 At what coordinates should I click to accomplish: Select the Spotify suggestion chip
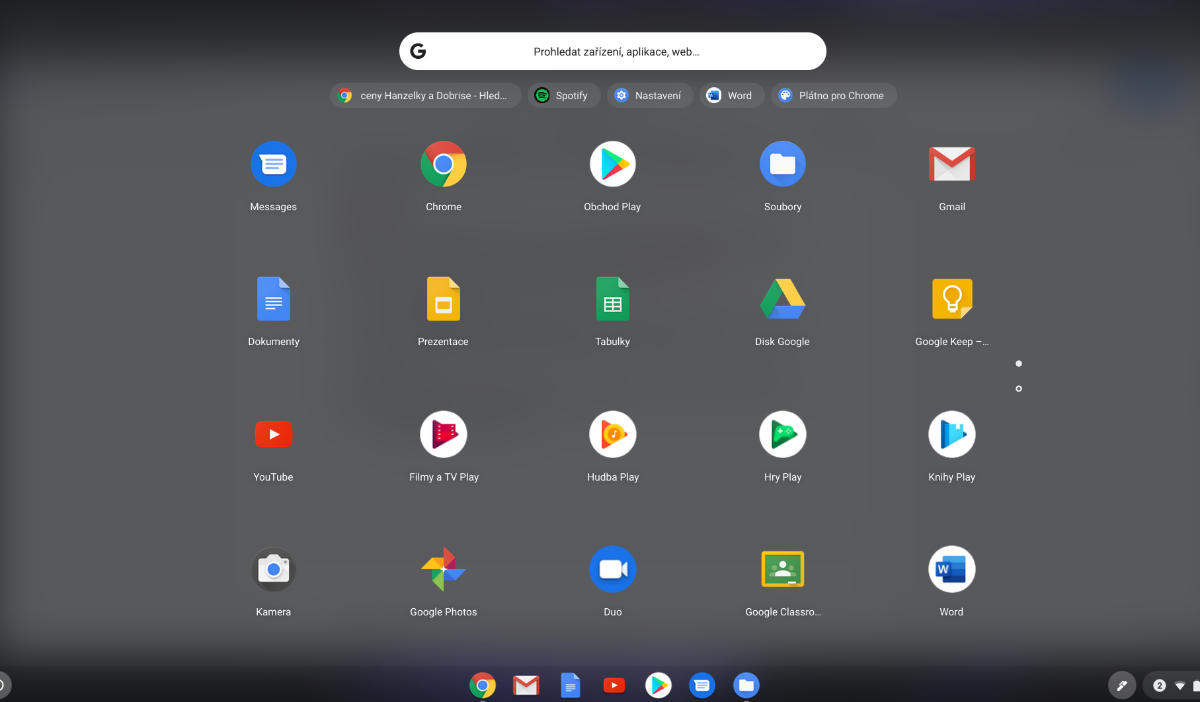coord(562,96)
